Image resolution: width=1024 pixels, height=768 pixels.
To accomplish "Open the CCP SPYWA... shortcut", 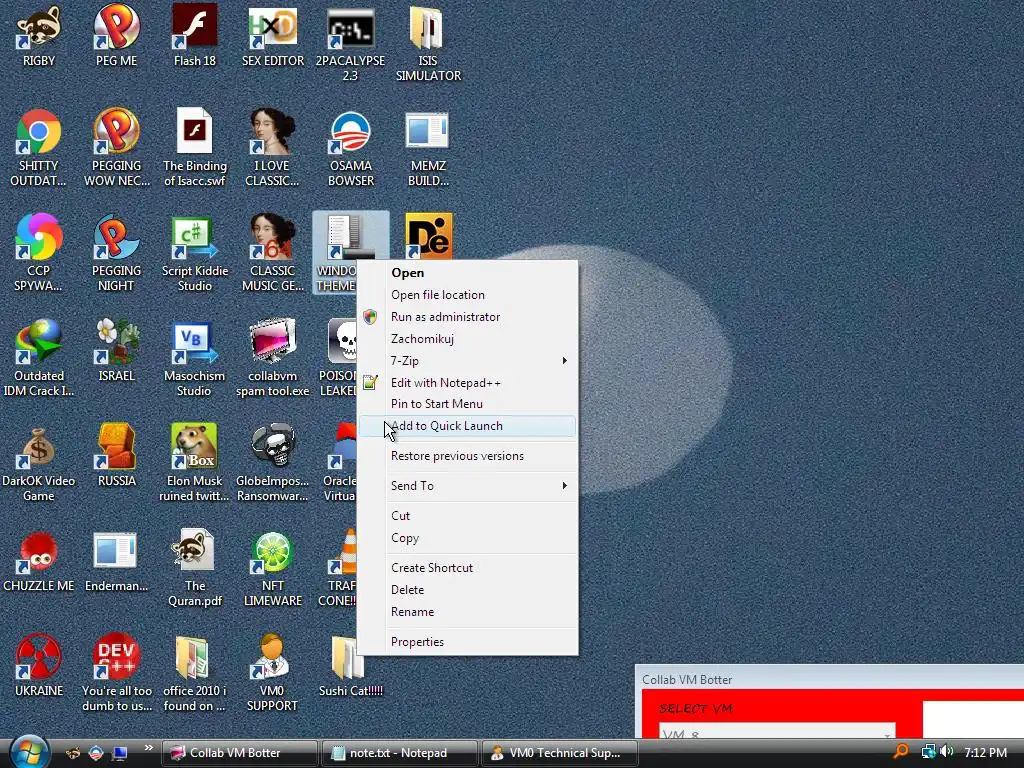I will click(x=39, y=253).
